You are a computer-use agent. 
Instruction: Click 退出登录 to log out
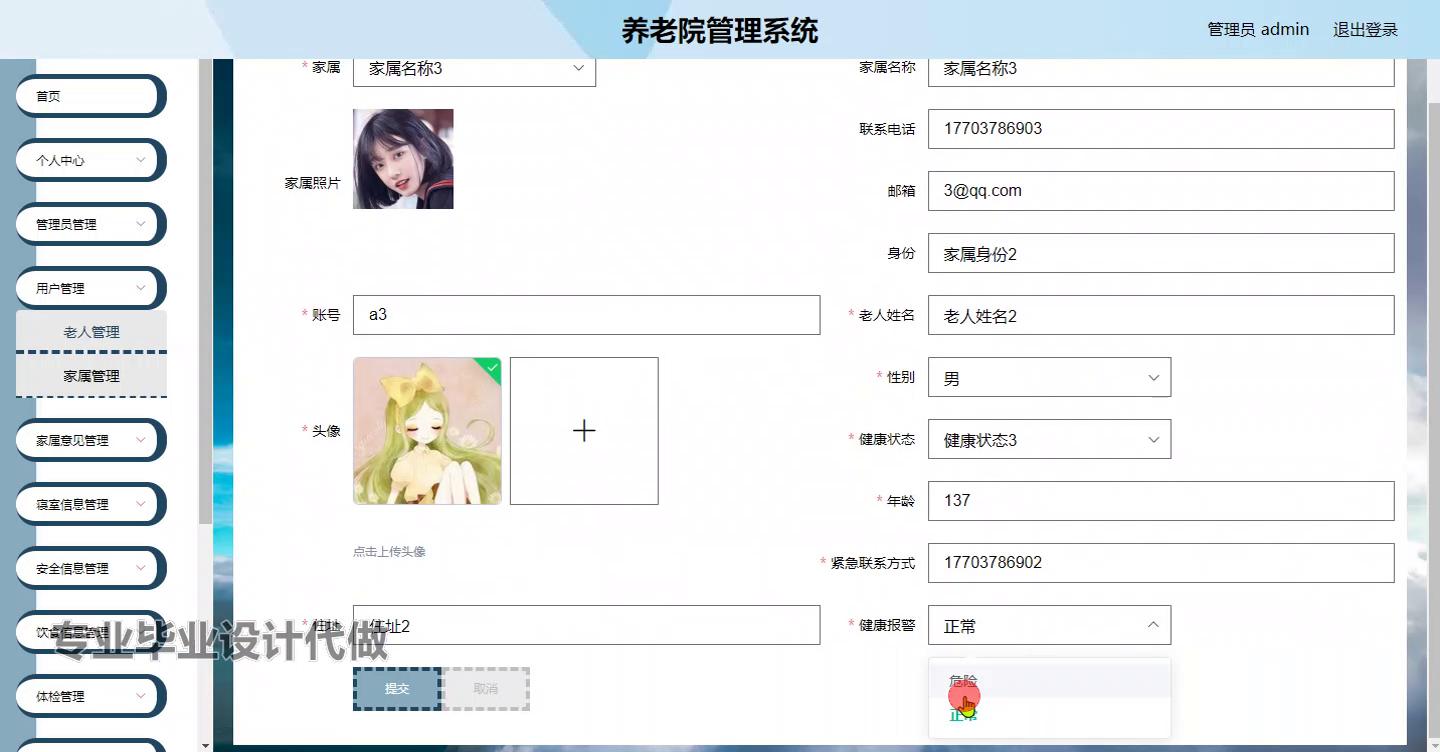(1365, 30)
